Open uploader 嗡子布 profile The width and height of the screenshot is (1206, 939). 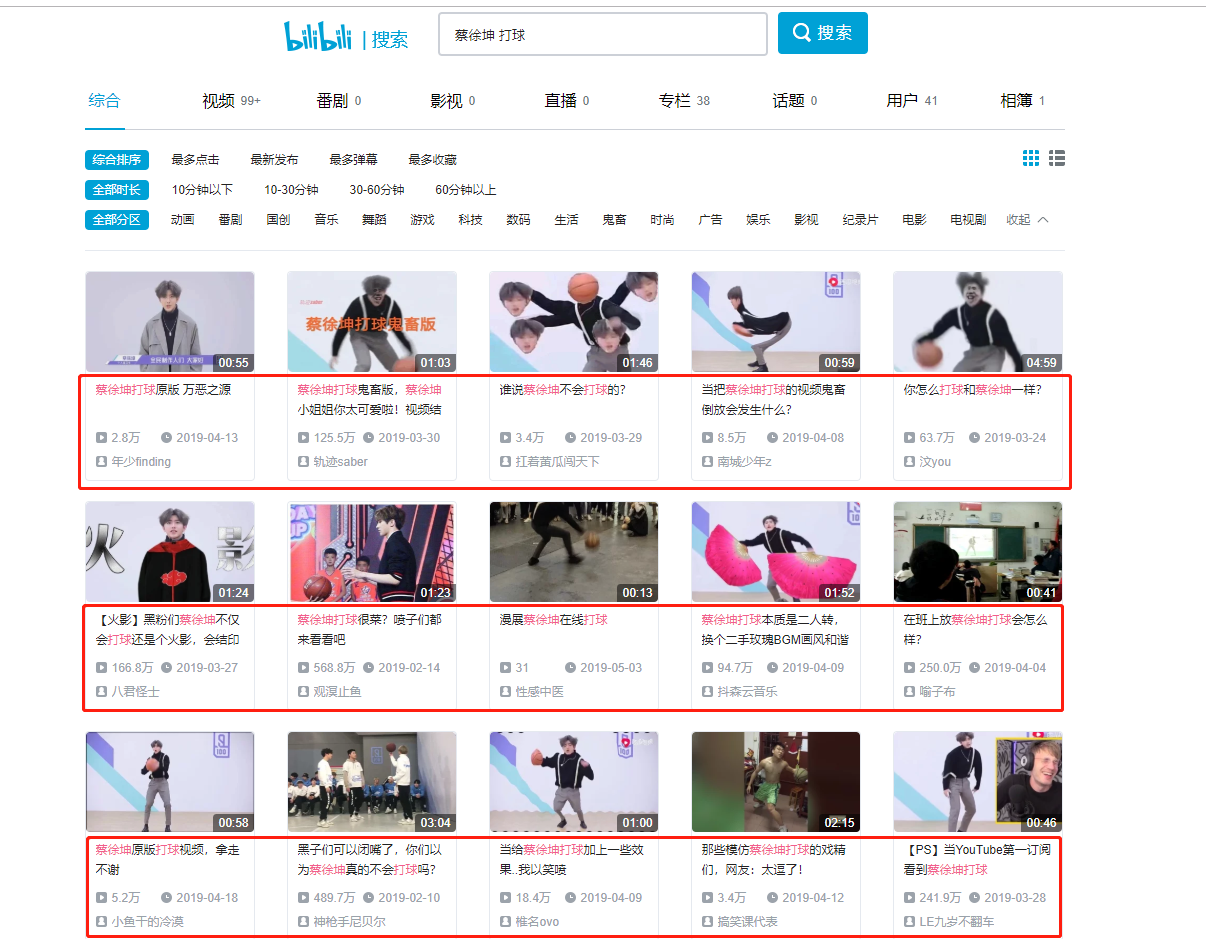(x=937, y=692)
